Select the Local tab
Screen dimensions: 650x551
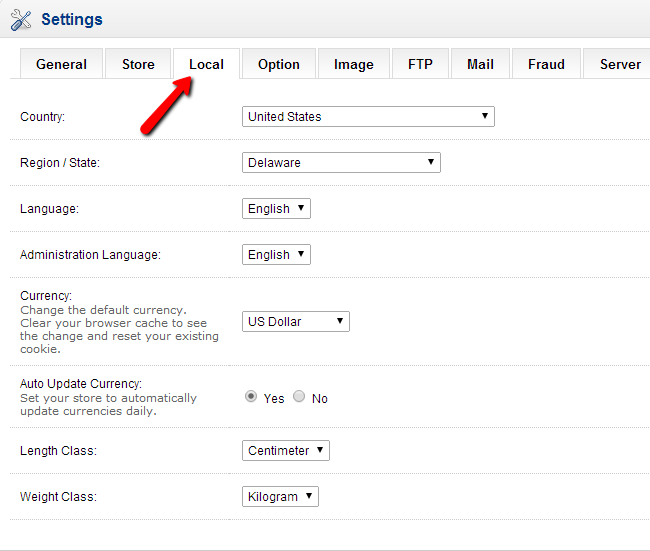(x=206, y=64)
